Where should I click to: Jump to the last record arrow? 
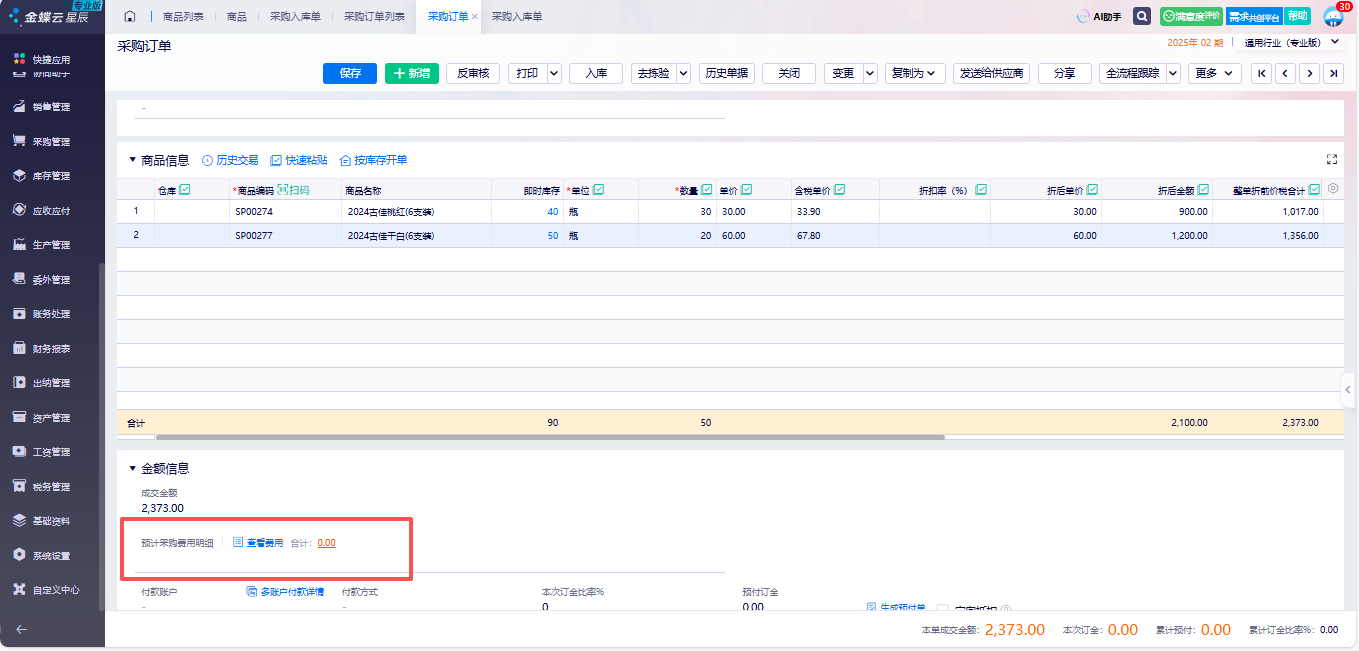pyautogui.click(x=1333, y=73)
